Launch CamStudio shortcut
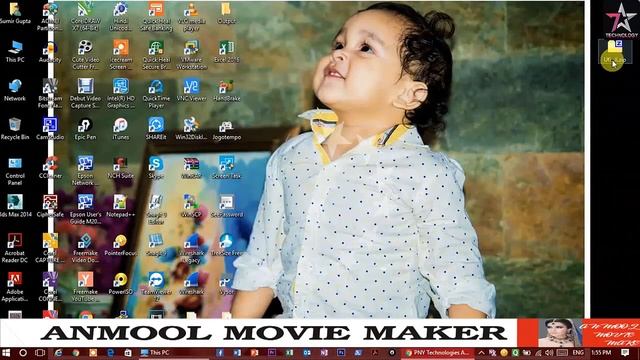 pos(50,129)
